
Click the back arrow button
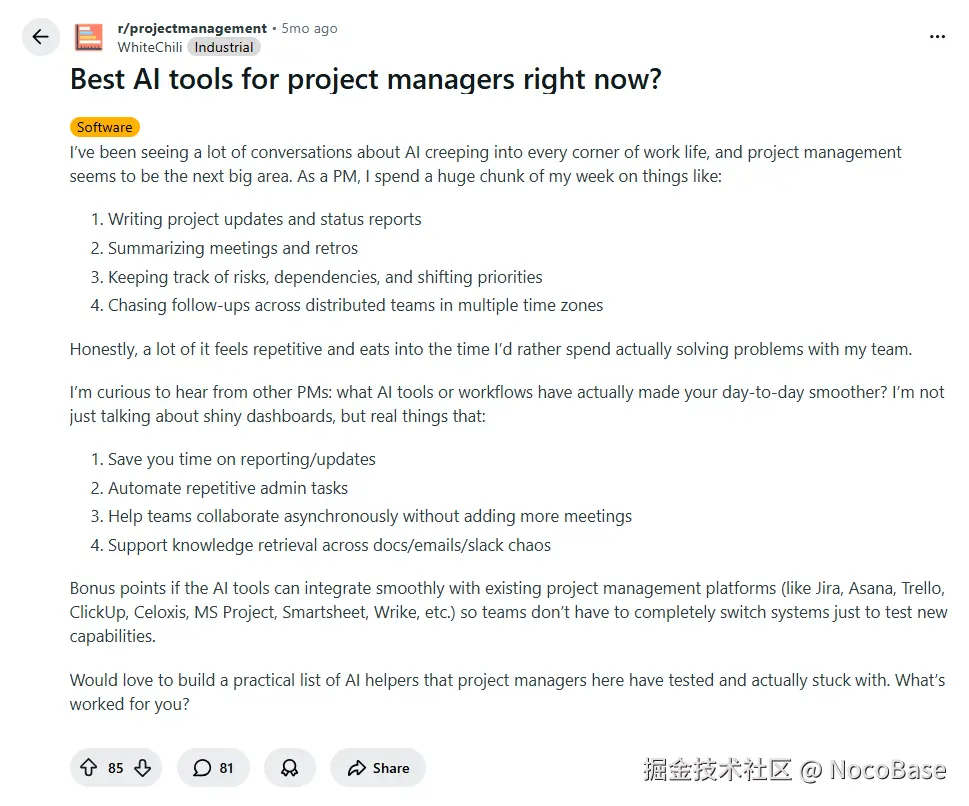tap(40, 37)
